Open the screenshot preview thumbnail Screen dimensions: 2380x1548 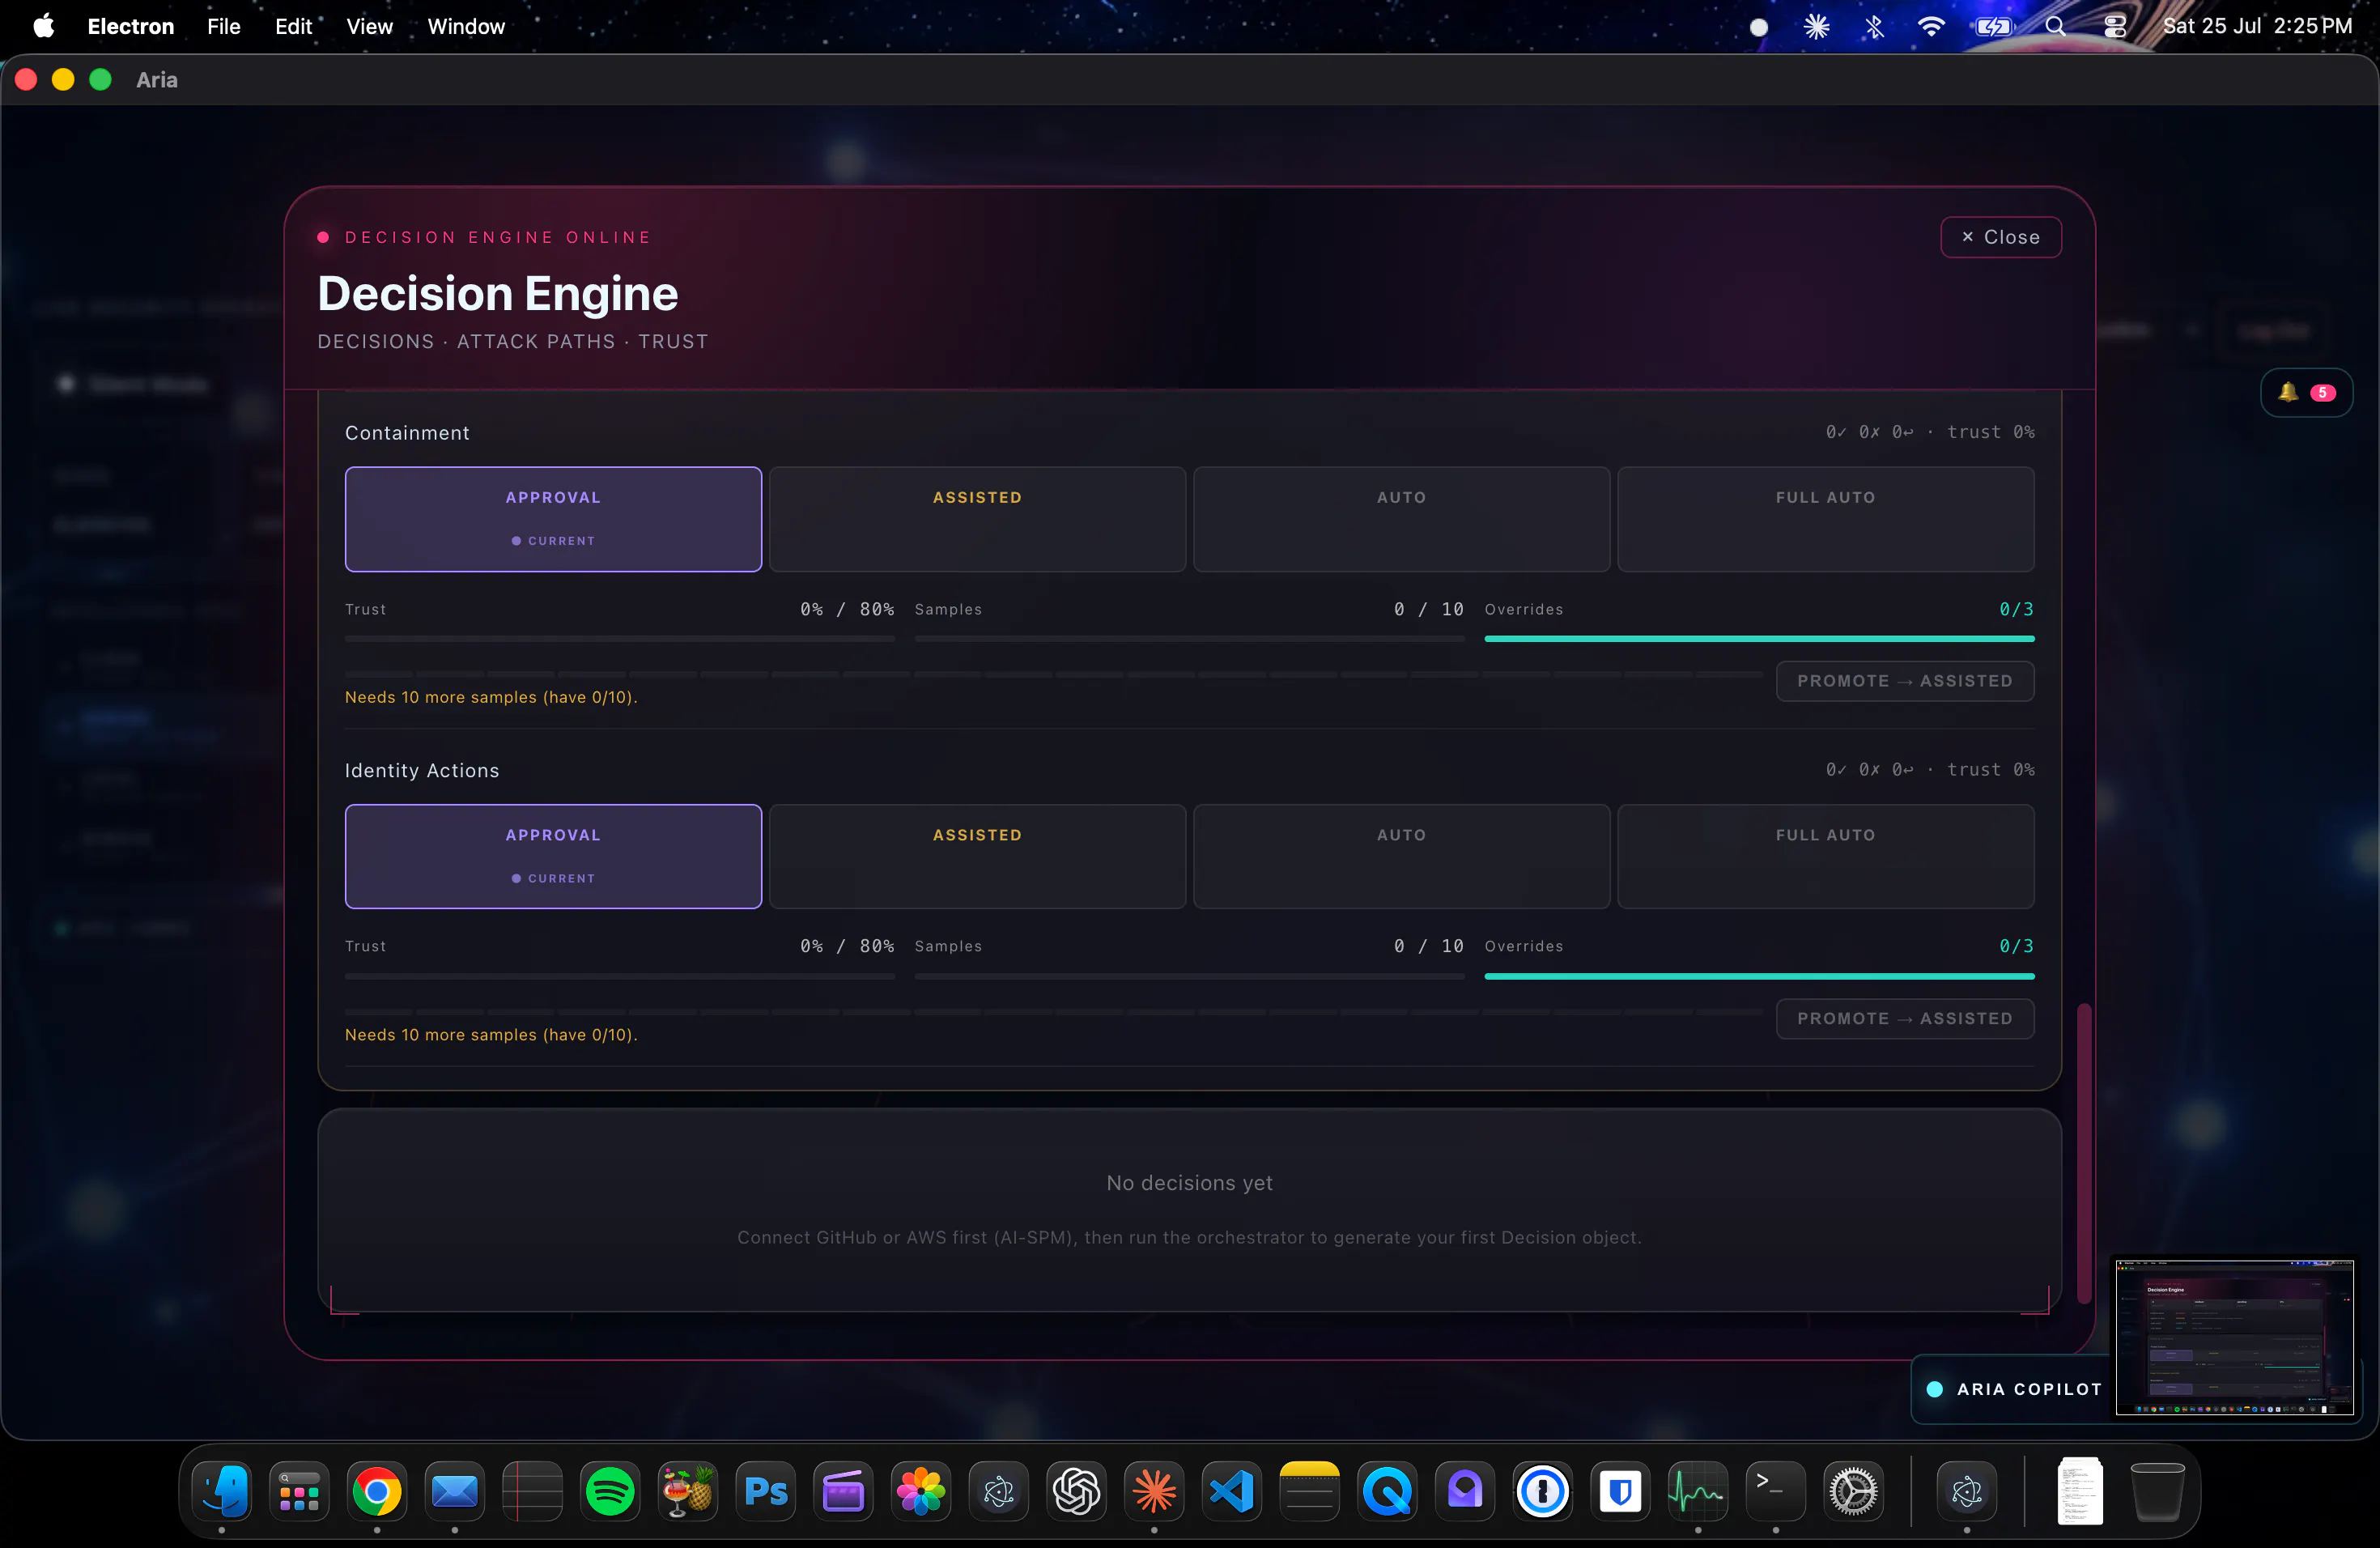pos(2234,1337)
